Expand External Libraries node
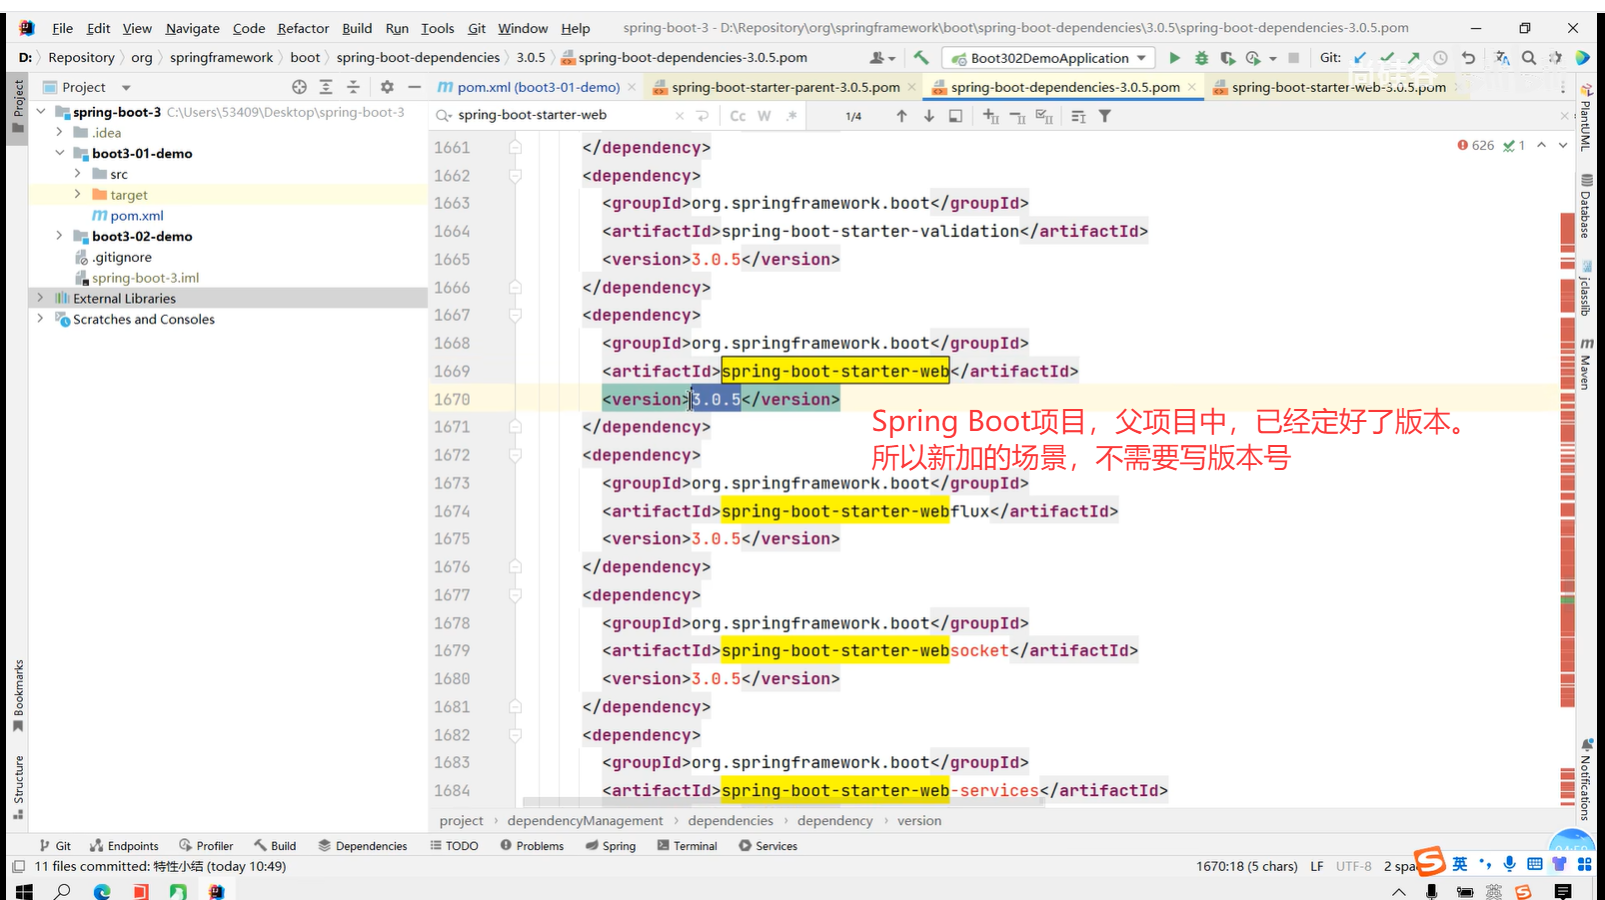Image resolution: width=1605 pixels, height=900 pixels. click(x=40, y=298)
